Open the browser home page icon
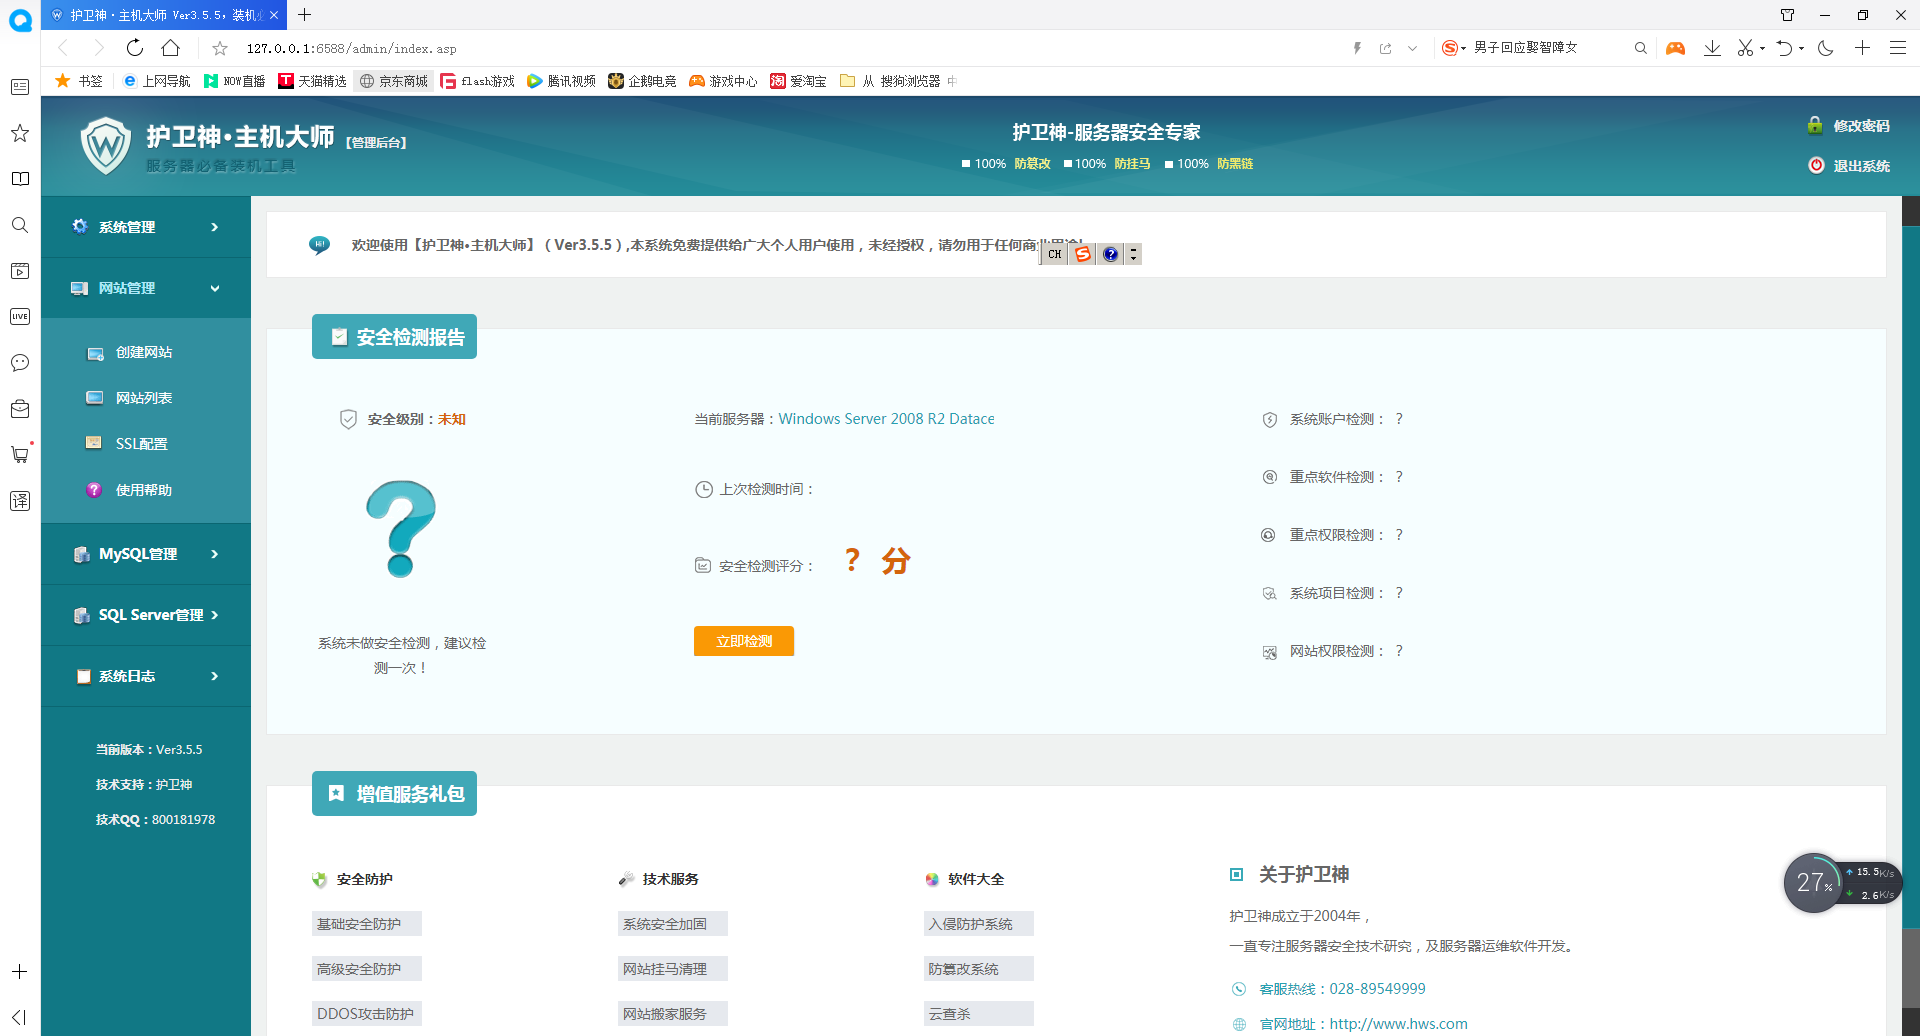This screenshot has width=1920, height=1036. tap(170, 47)
